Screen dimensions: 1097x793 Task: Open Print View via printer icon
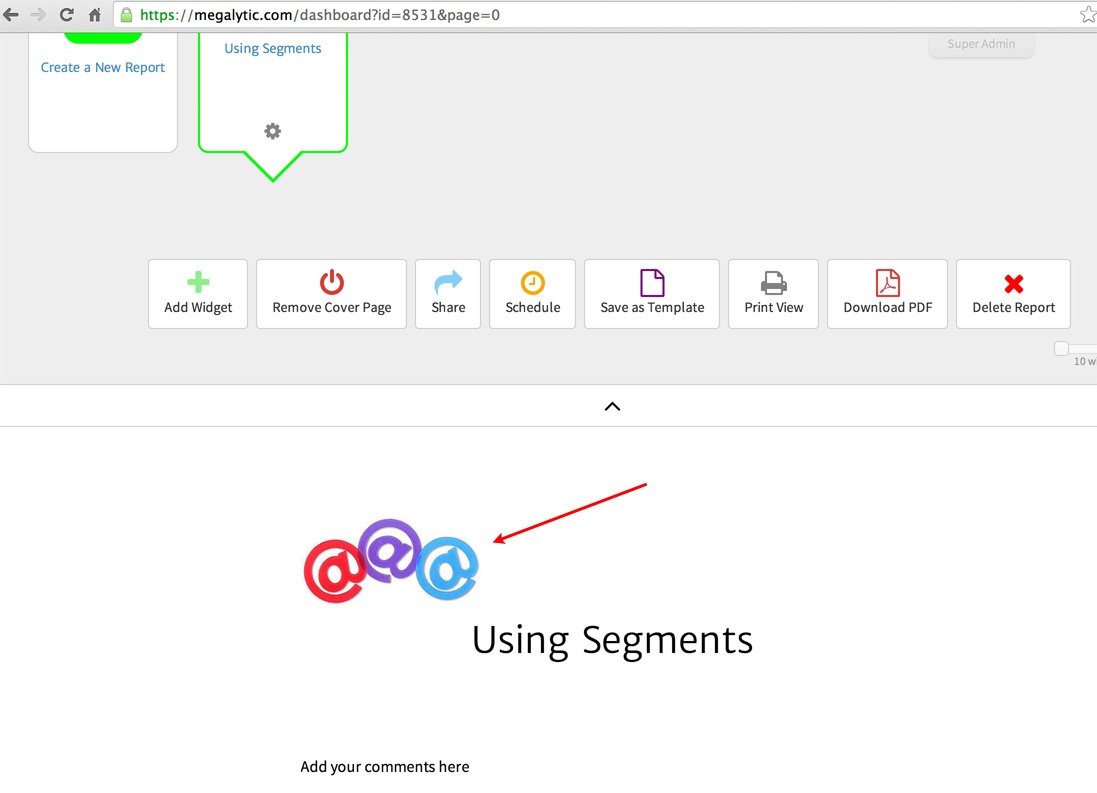pos(773,283)
